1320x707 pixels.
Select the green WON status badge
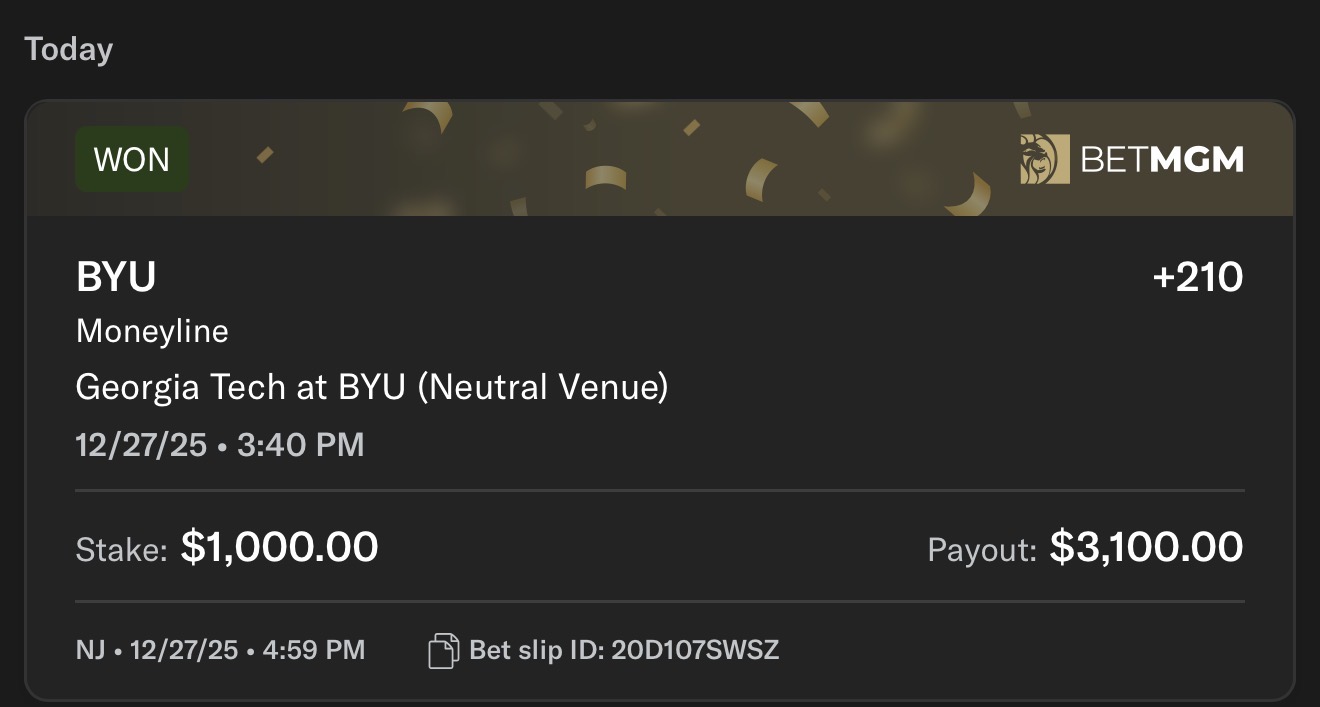click(x=132, y=159)
